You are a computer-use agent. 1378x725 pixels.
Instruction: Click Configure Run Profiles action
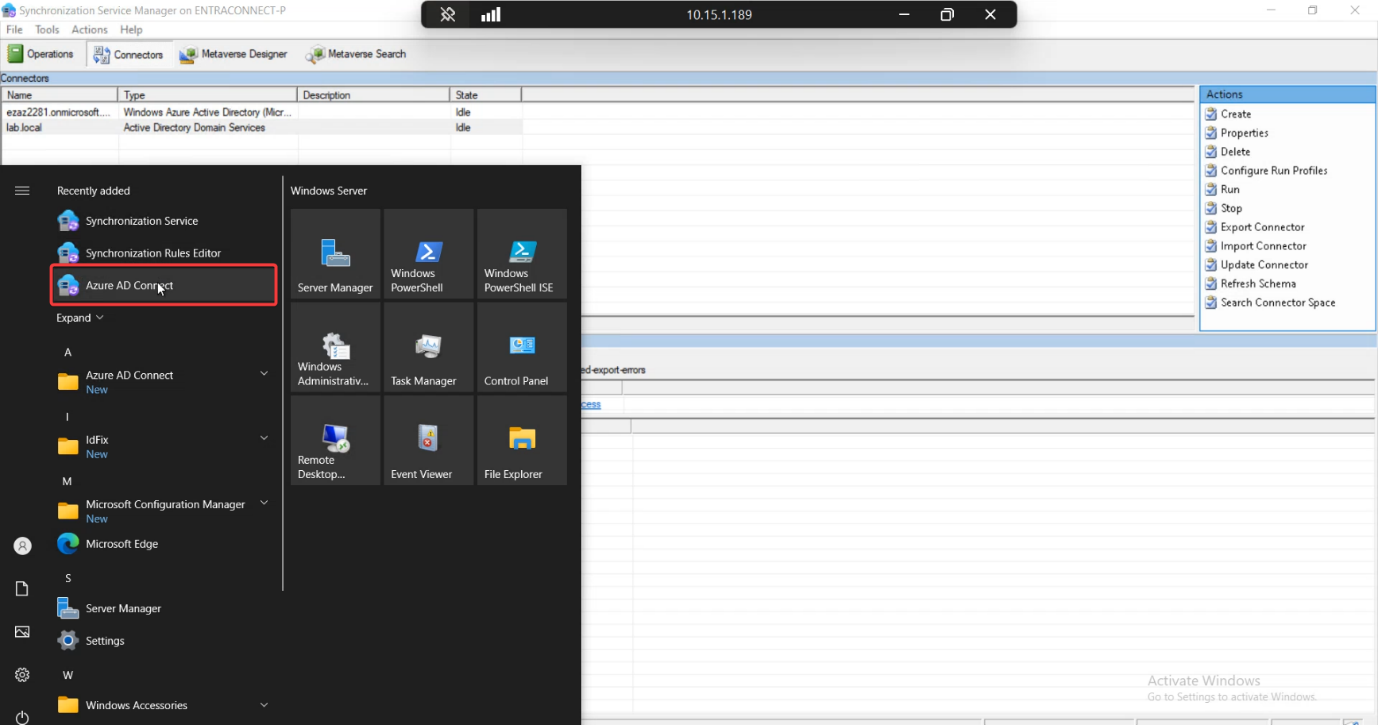click(x=1274, y=171)
